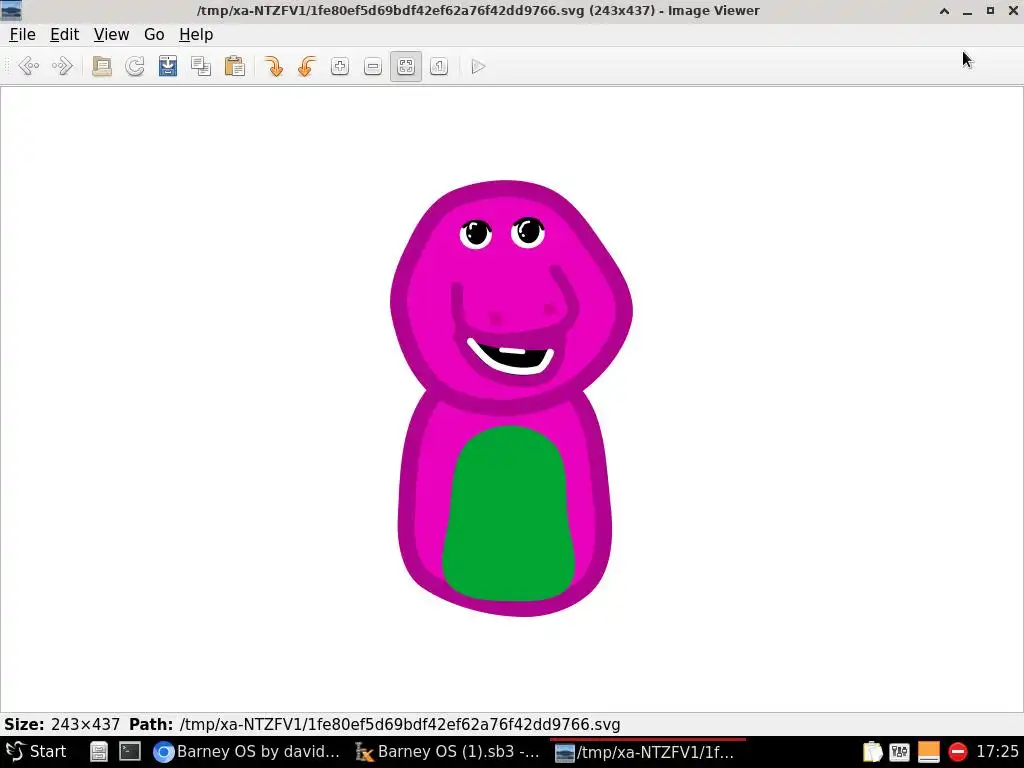Switch to Barney OS browser window
Screen dimensions: 1024x768
point(247,752)
